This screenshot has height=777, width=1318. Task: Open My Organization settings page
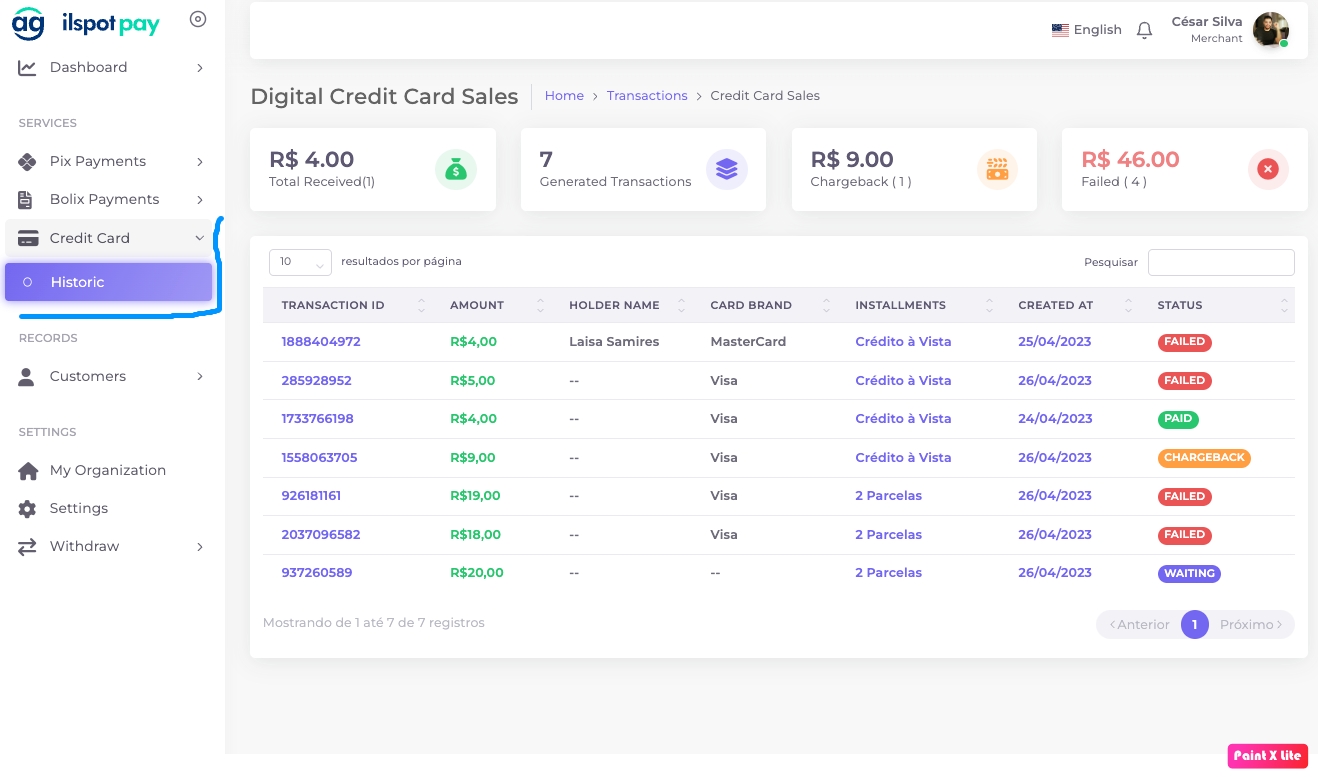click(x=107, y=470)
